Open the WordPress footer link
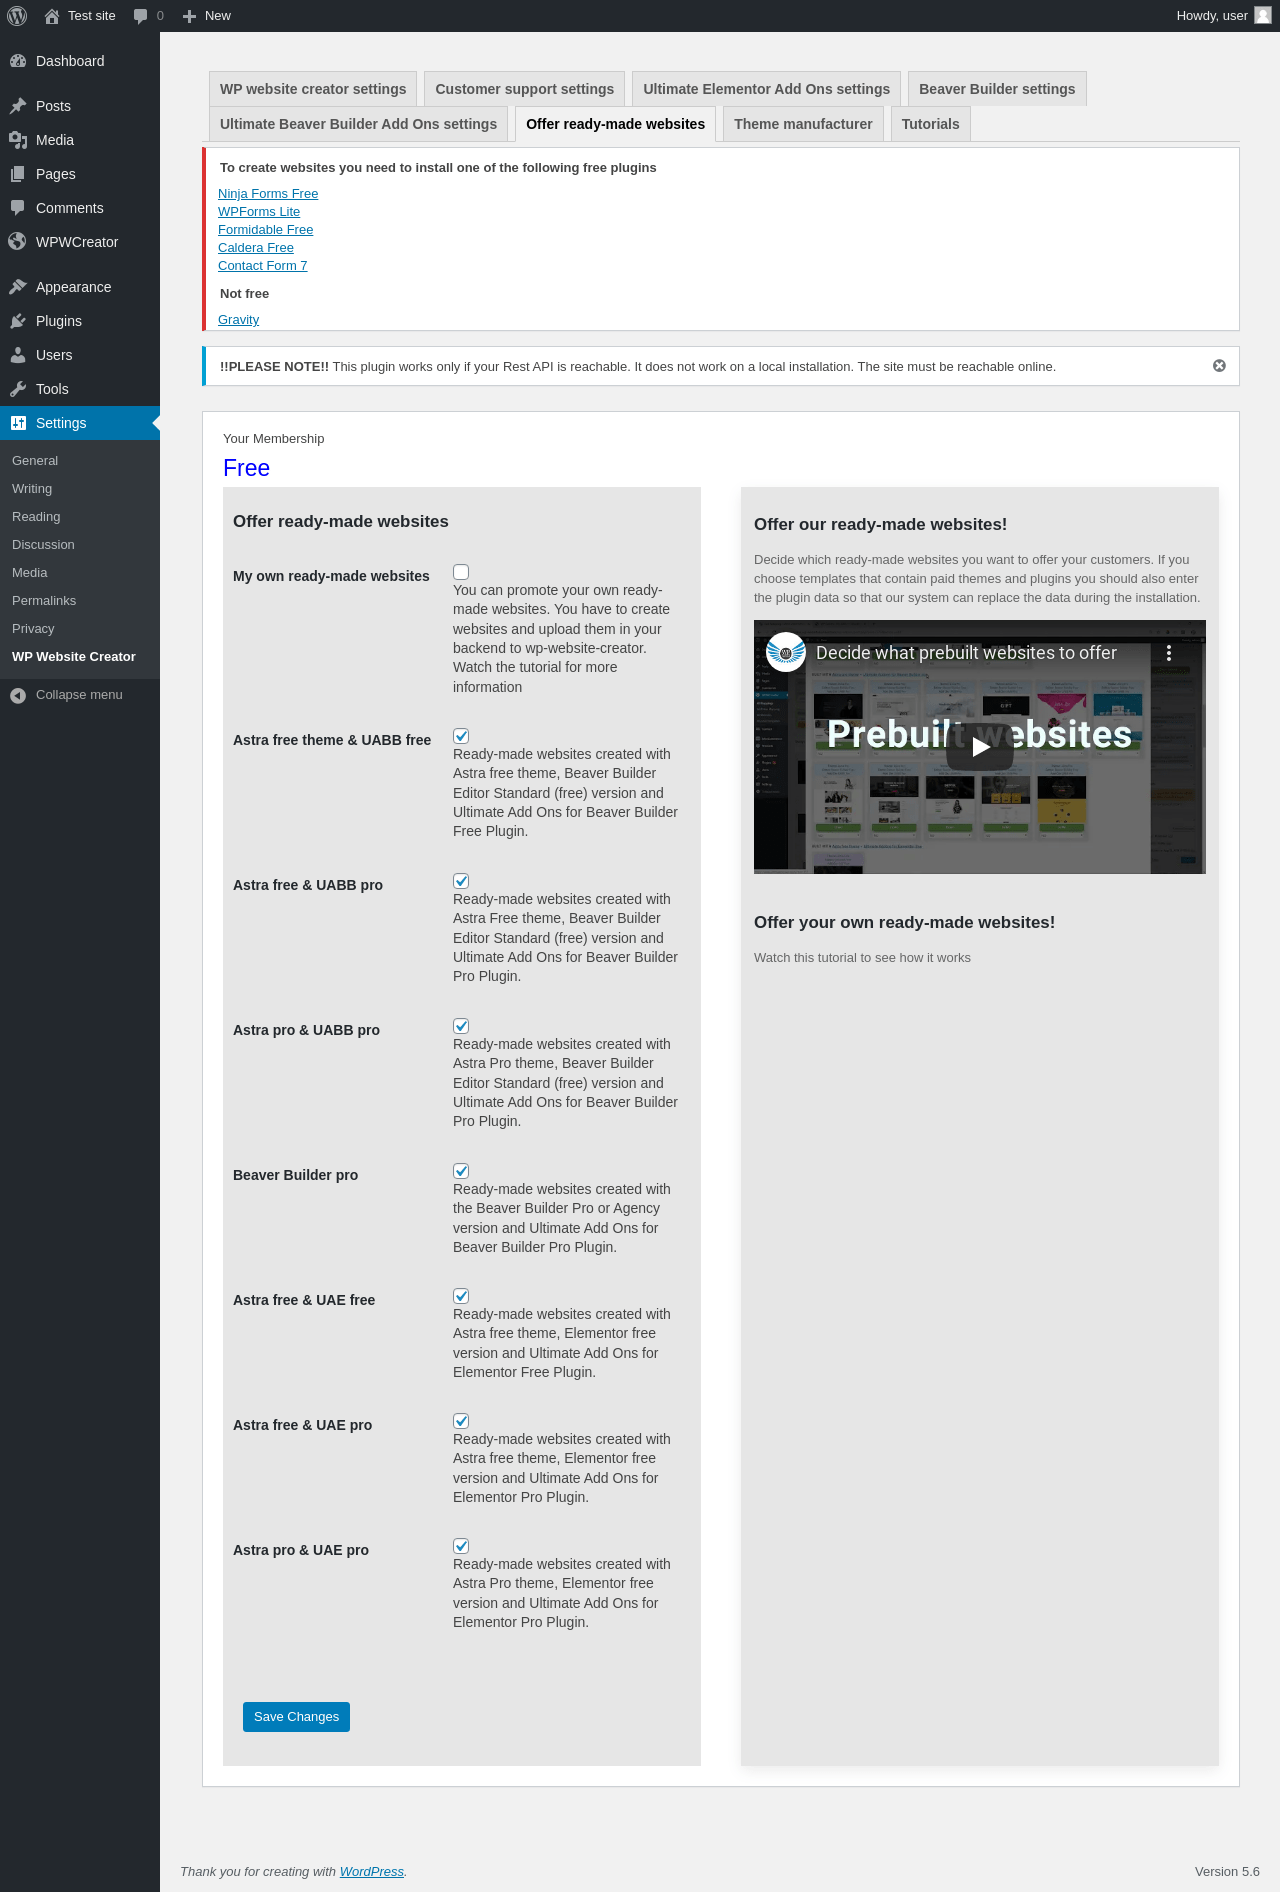This screenshot has height=1892, width=1280. click(372, 1872)
